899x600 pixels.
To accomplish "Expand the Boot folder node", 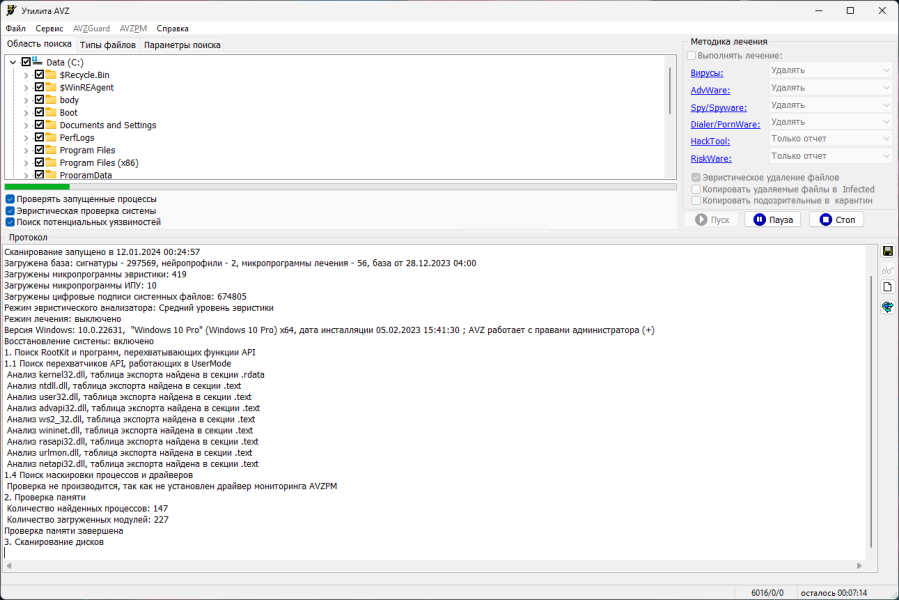I will click(x=26, y=112).
